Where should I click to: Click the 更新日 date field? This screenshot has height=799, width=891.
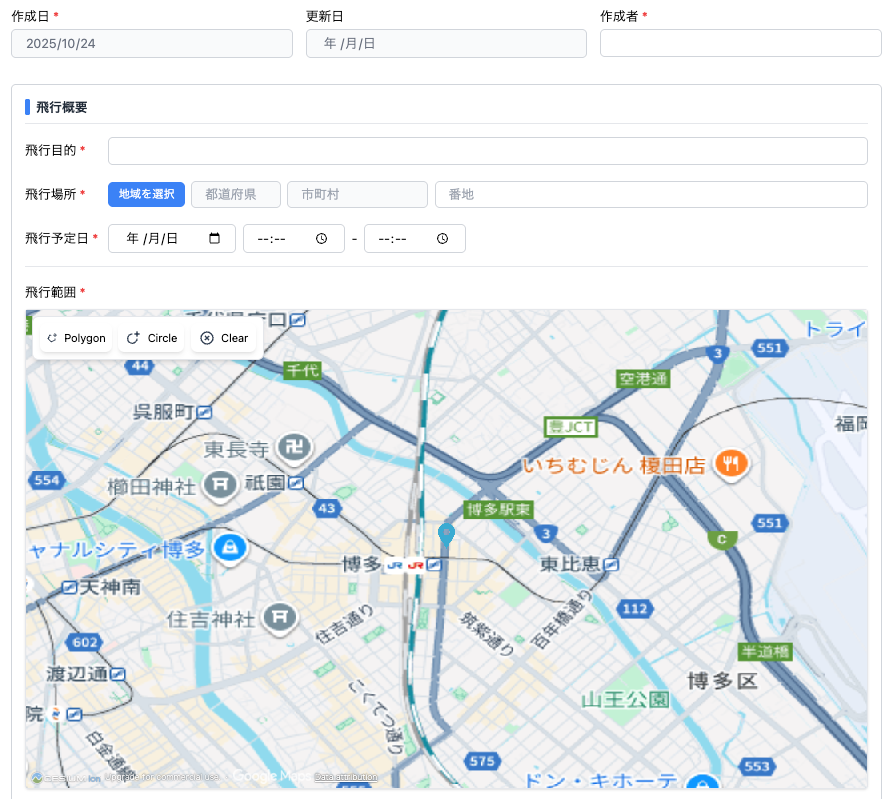pos(446,44)
